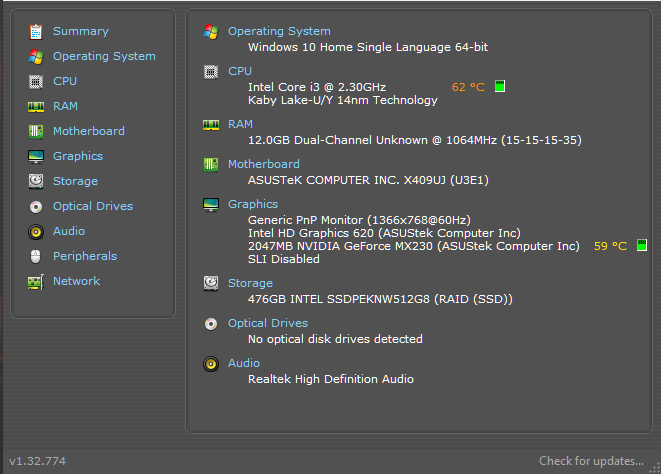Click the Peripherals mouse icon in sidebar
The height and width of the screenshot is (474, 661).
pyautogui.click(x=36, y=256)
